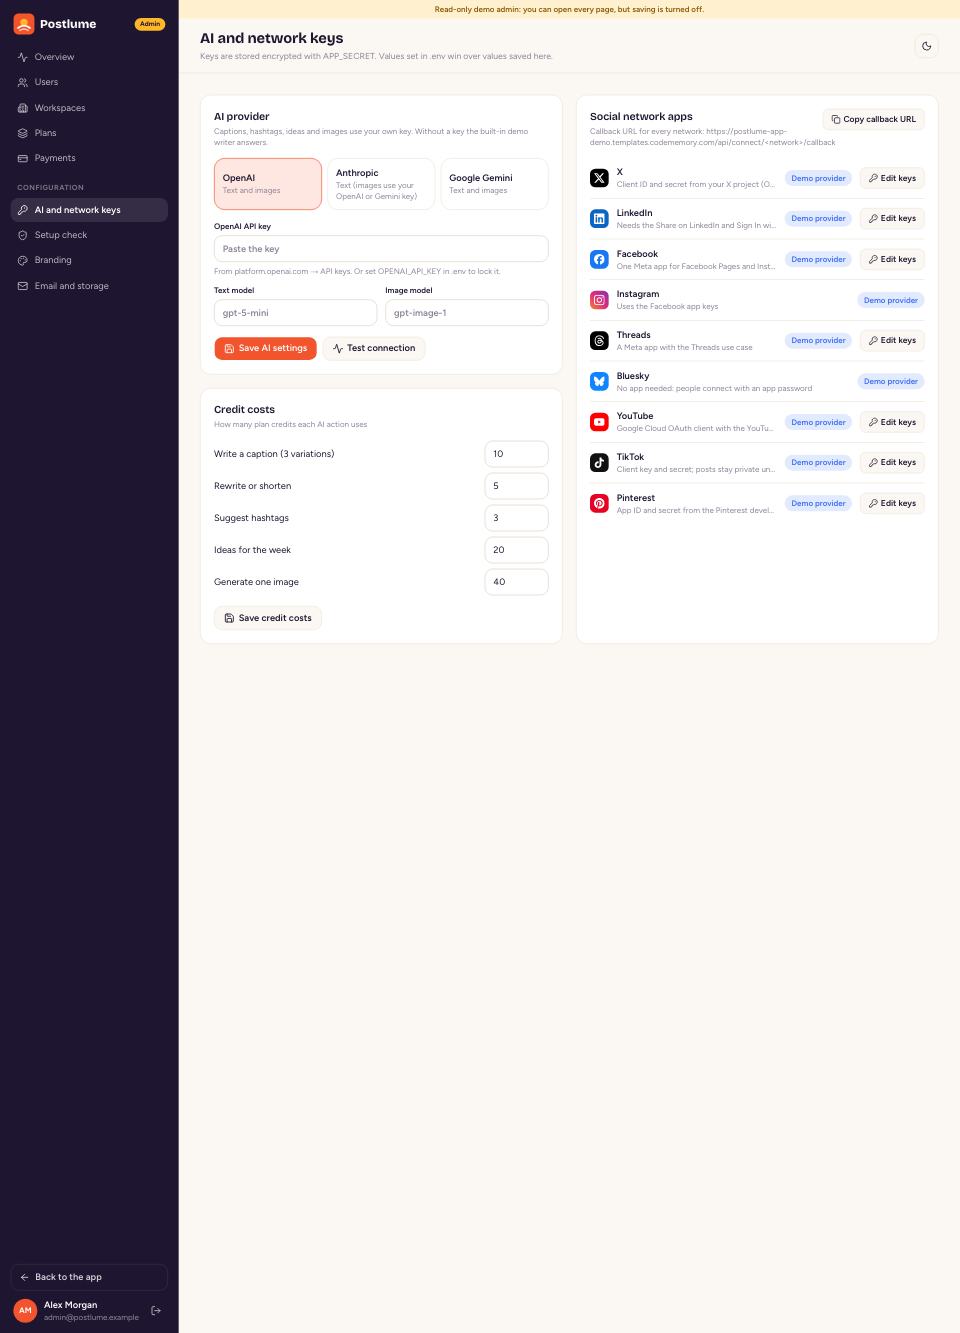Image resolution: width=960 pixels, height=1333 pixels.
Task: Edit keys for Facebook
Action: [x=892, y=259]
